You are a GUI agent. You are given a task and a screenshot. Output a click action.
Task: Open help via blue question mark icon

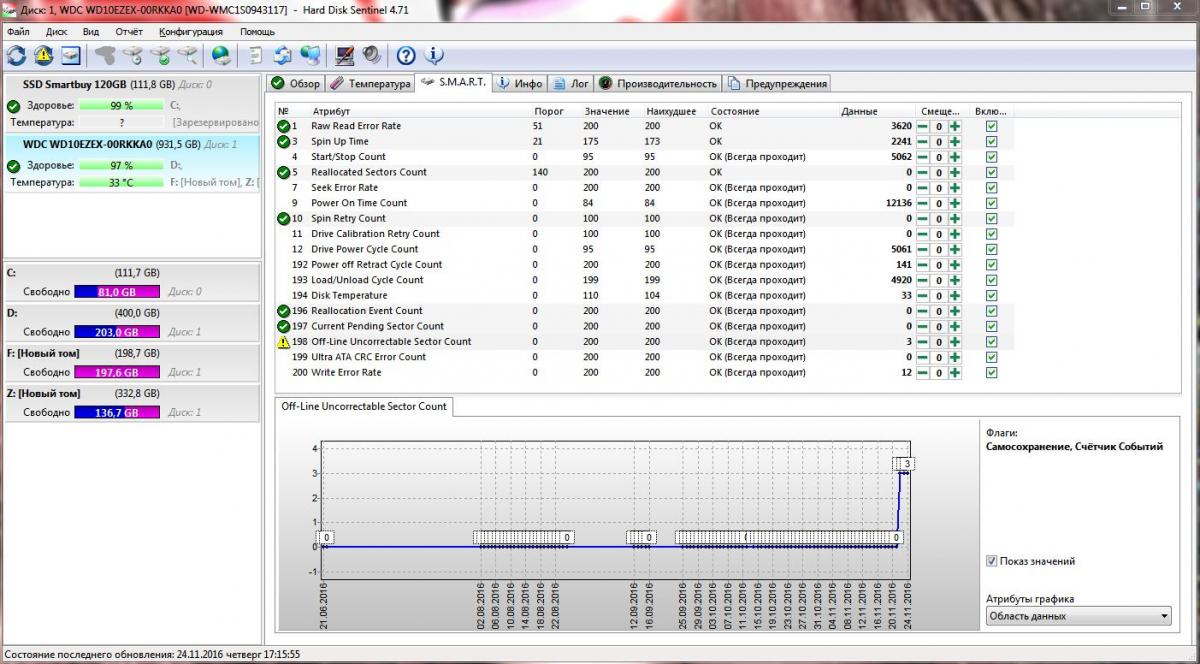pyautogui.click(x=406, y=55)
